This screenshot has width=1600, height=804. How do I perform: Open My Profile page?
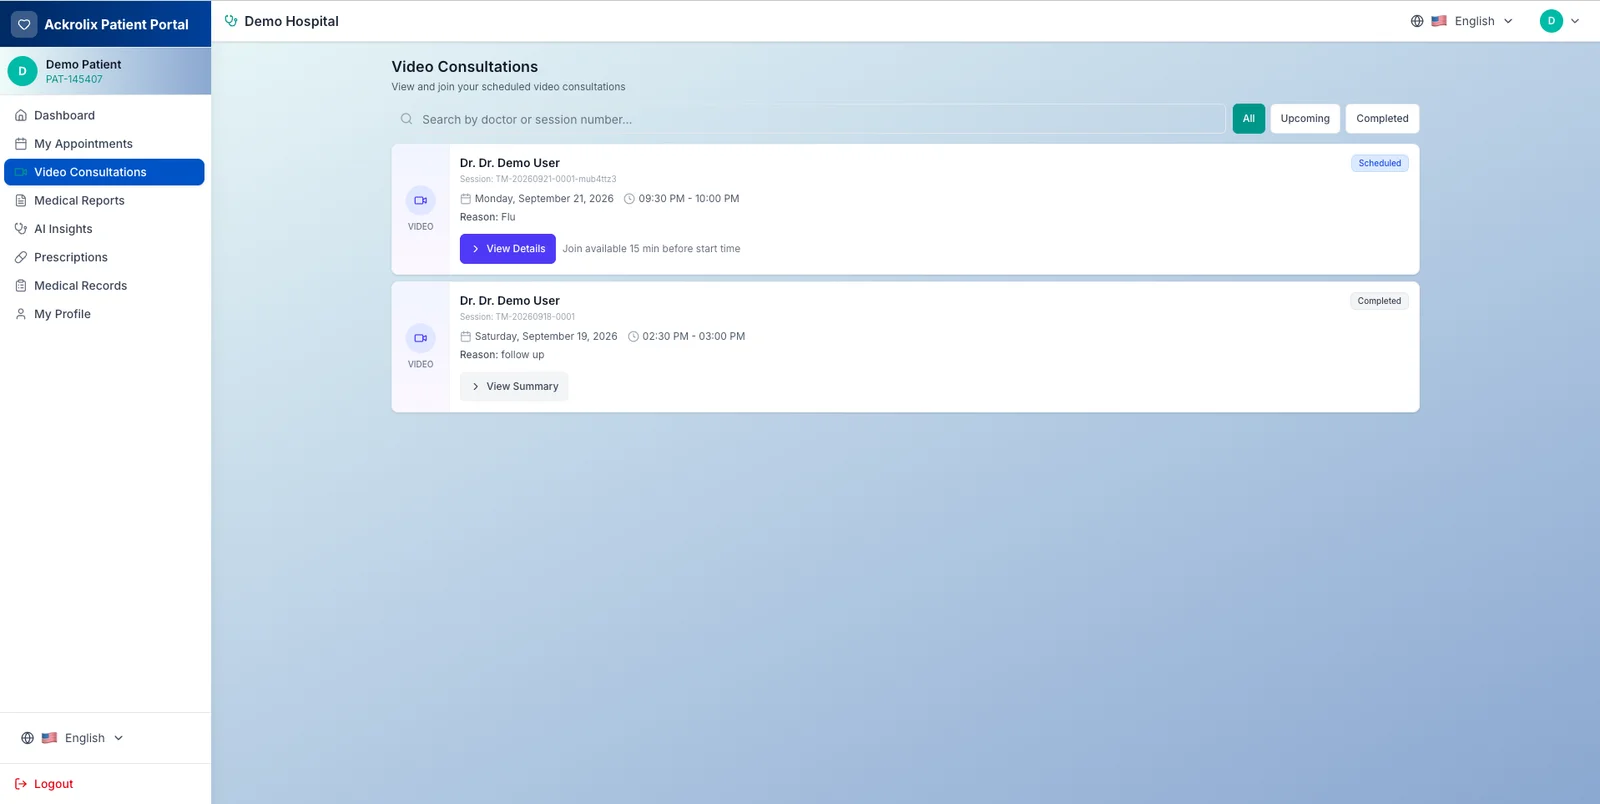click(104, 314)
